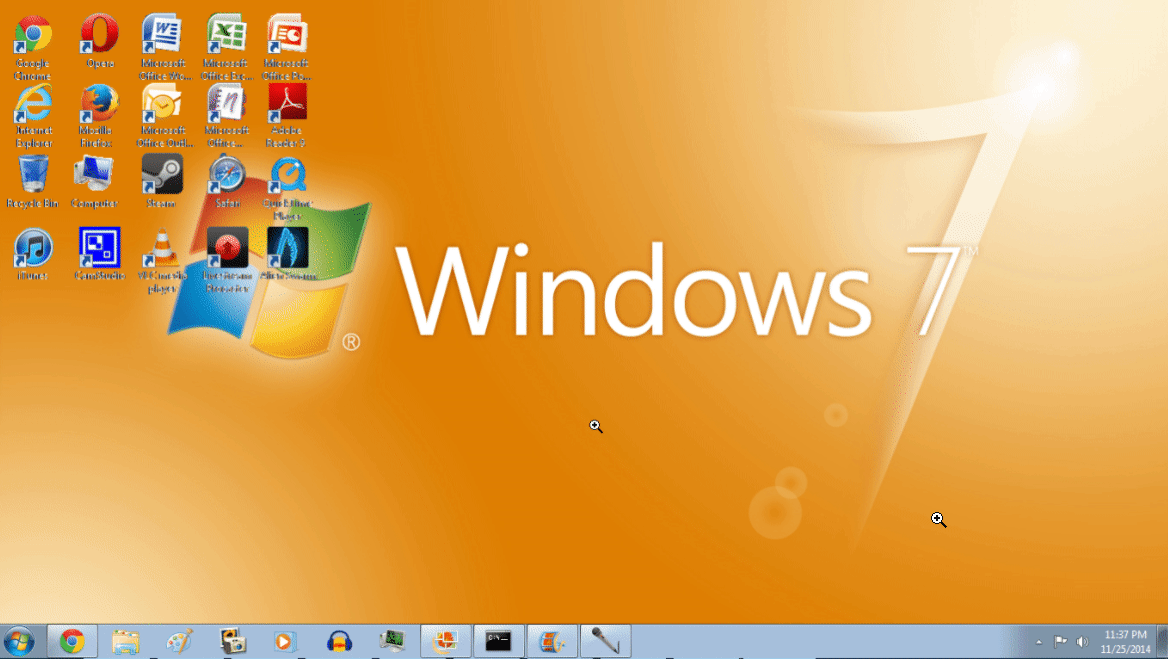Open Chrome from the taskbar
Image resolution: width=1168 pixels, height=659 pixels.
coord(72,641)
